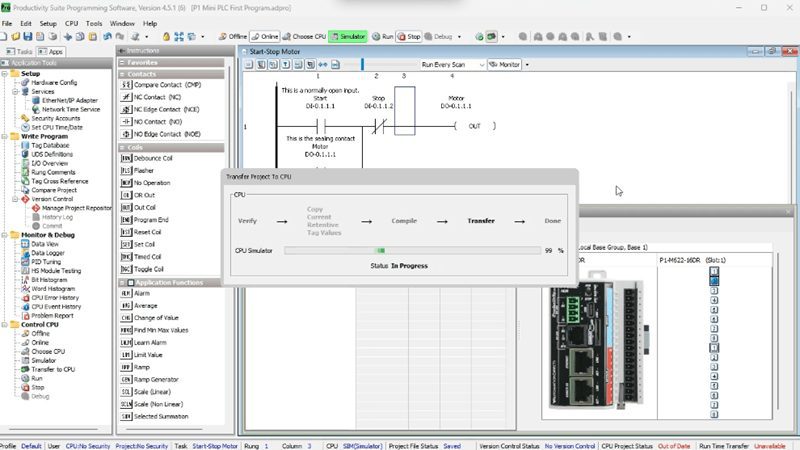Click Transfer to CPU in Control CPU
This screenshot has height=450, width=800.
pyautogui.click(x=53, y=369)
